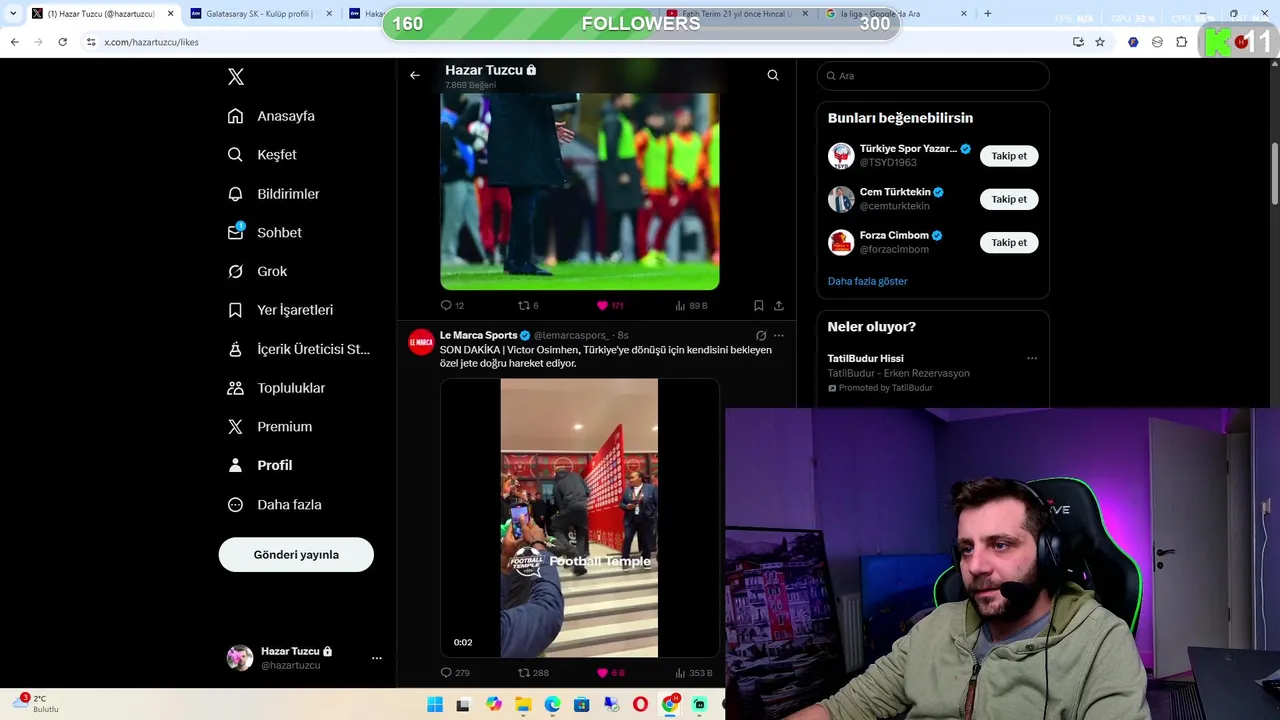Open Yer İşaretleri bookmarks
This screenshot has width=1280, height=720.
pyautogui.click(x=280, y=310)
